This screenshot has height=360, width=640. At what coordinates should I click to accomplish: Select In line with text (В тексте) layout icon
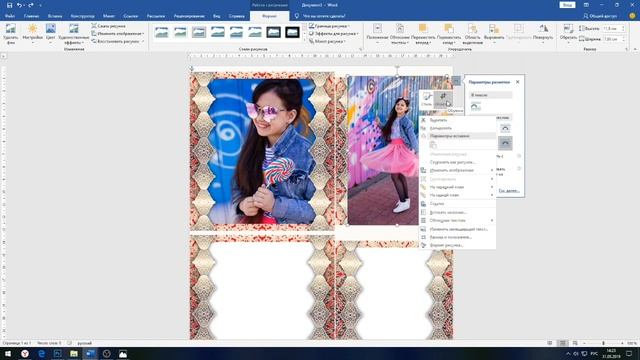[x=476, y=107]
